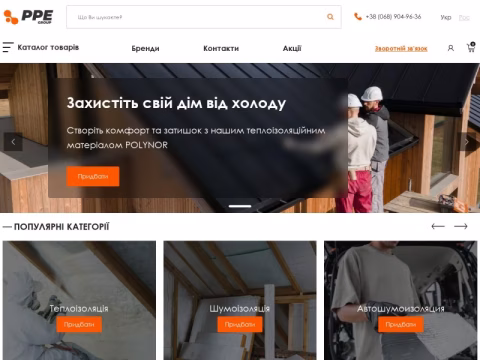
Task: Click the Захистіть свій дім від холоду heading
Action: coord(176,103)
